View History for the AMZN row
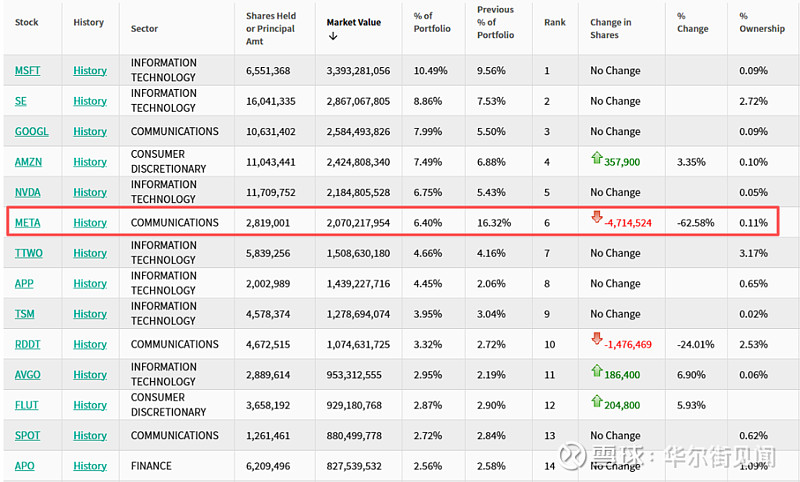 [x=90, y=162]
